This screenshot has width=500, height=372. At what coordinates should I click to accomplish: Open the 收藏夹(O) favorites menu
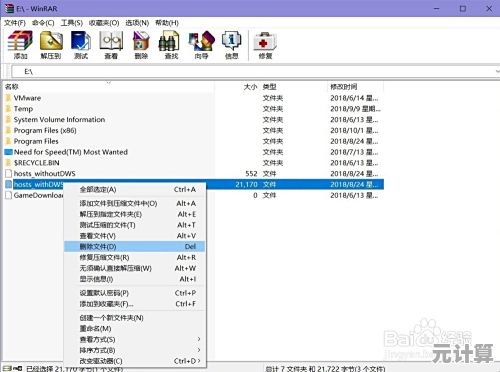(x=104, y=23)
